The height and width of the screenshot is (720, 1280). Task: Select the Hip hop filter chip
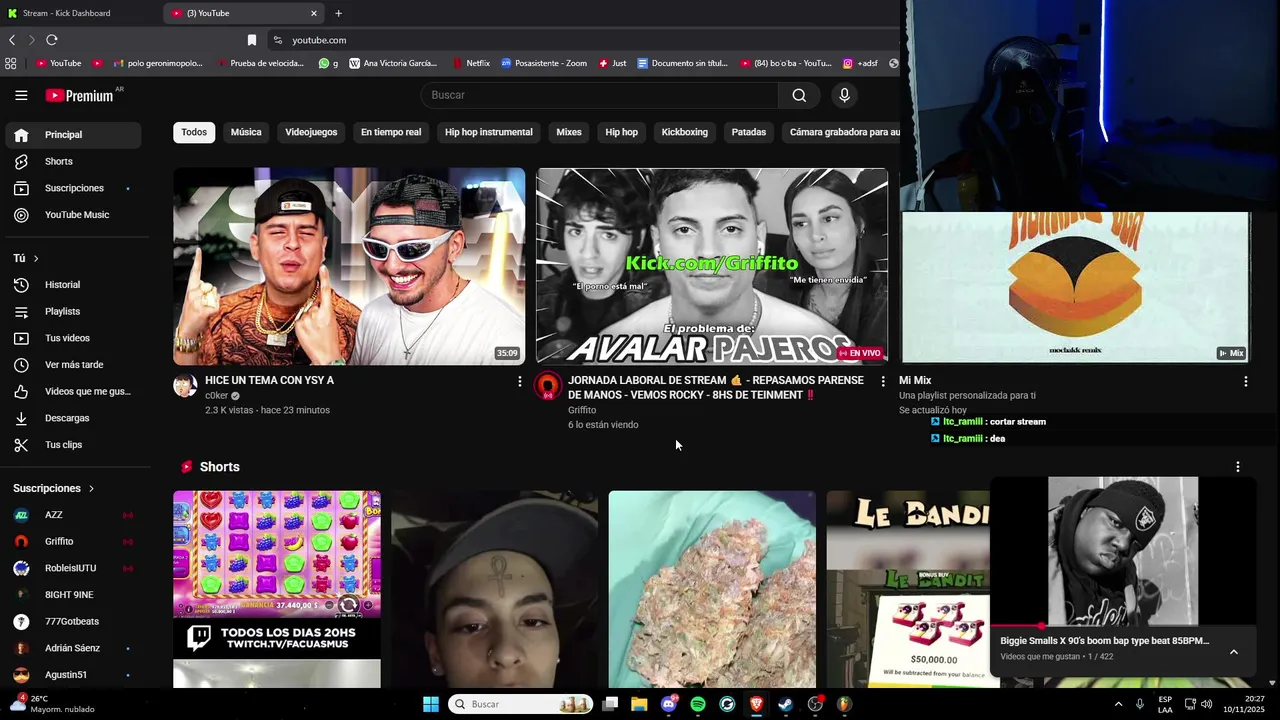click(x=621, y=132)
